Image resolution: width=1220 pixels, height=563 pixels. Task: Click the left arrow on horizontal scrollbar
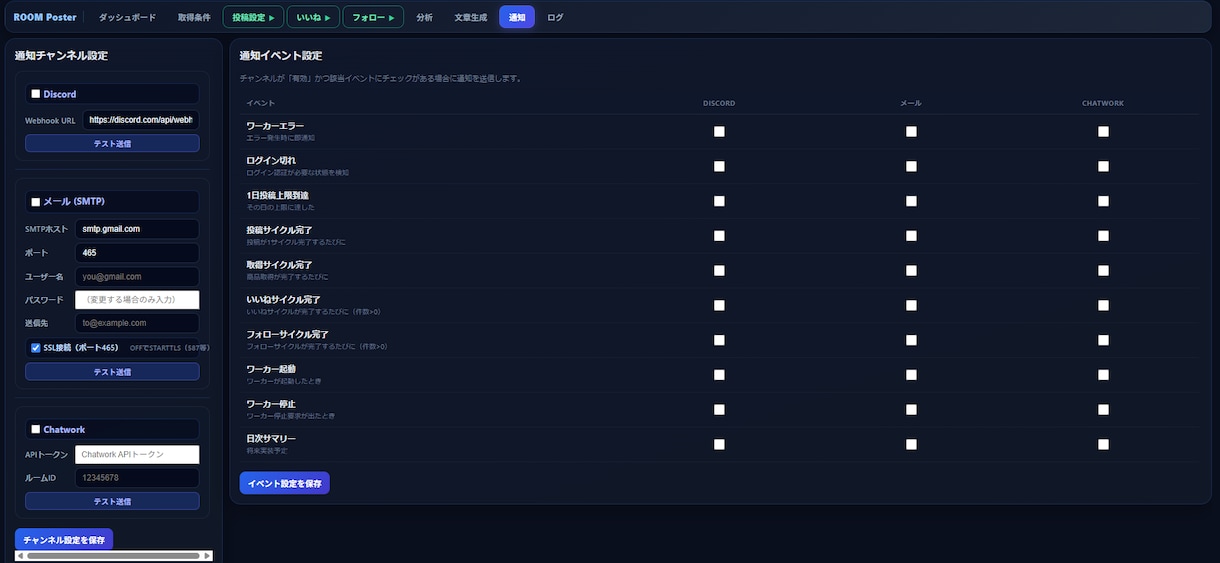click(x=21, y=555)
